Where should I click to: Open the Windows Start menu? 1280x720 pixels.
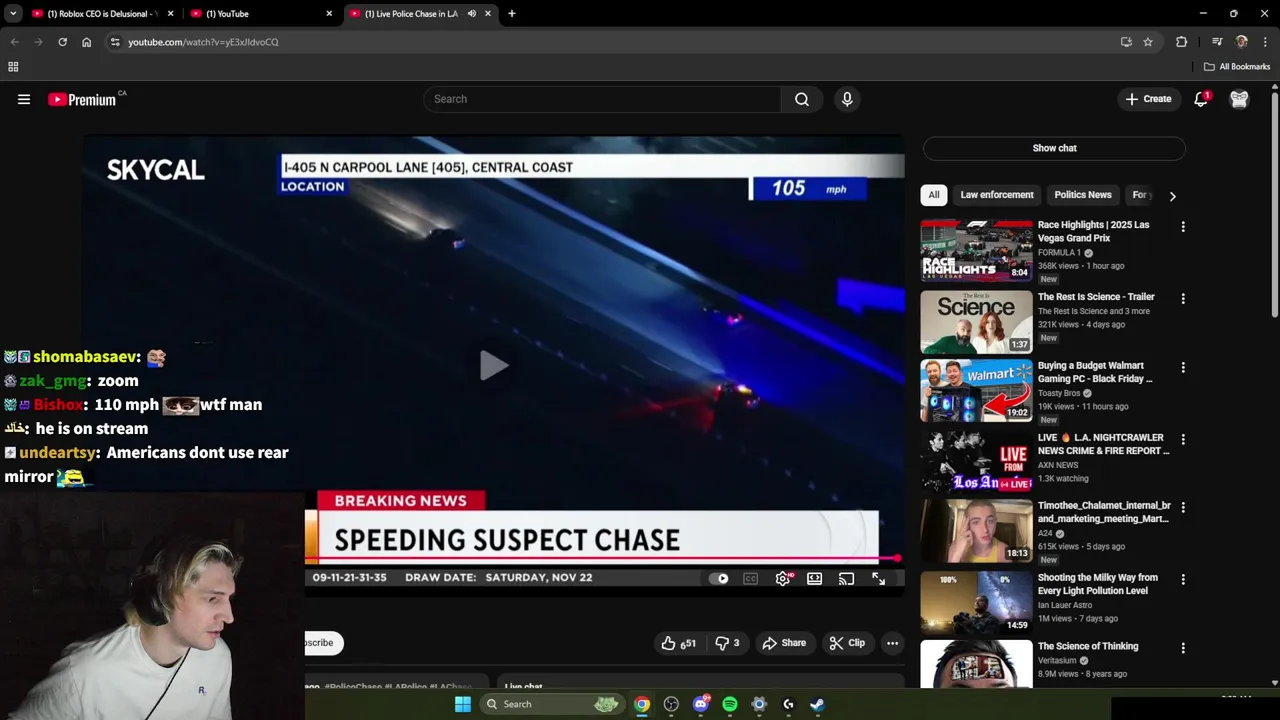(x=463, y=704)
